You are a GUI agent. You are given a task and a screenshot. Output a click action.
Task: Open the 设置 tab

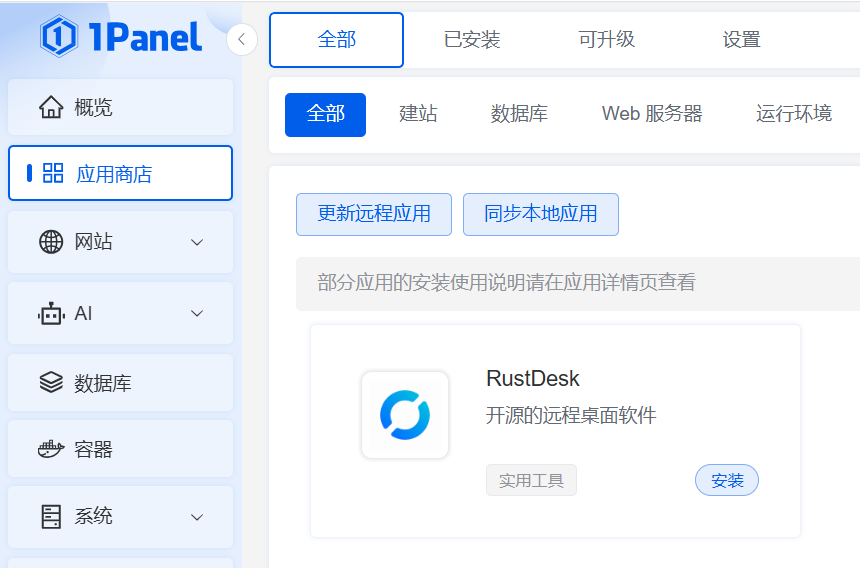point(742,40)
